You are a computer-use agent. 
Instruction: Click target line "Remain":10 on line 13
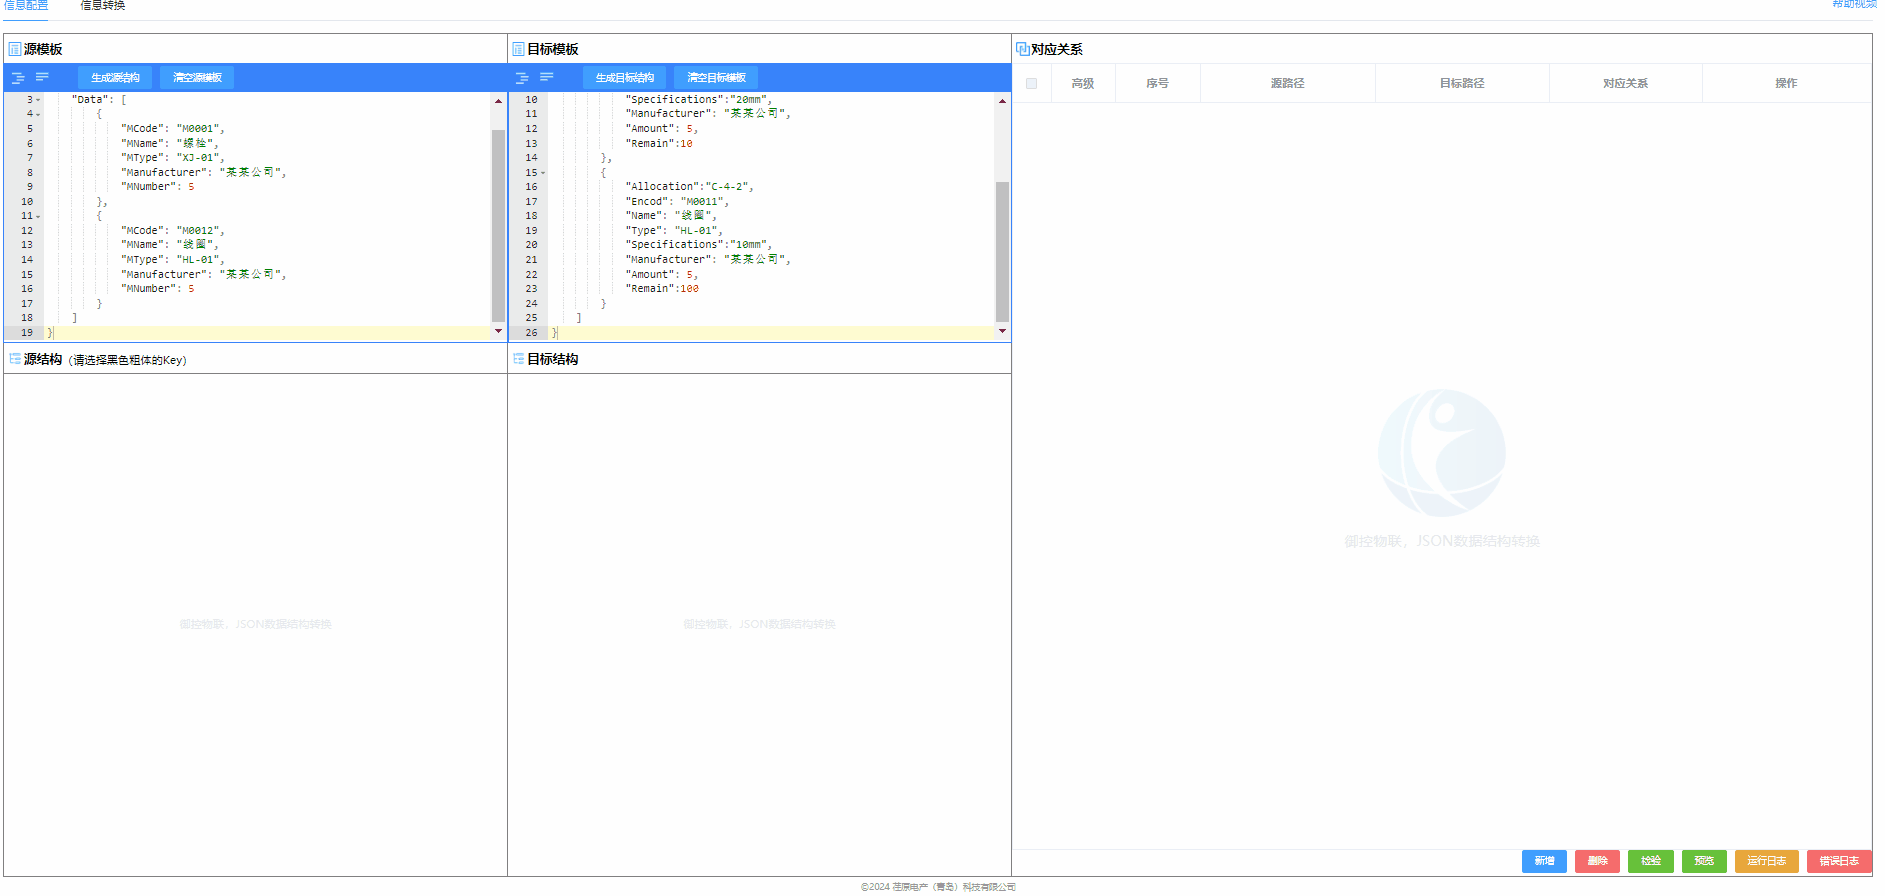tap(659, 144)
